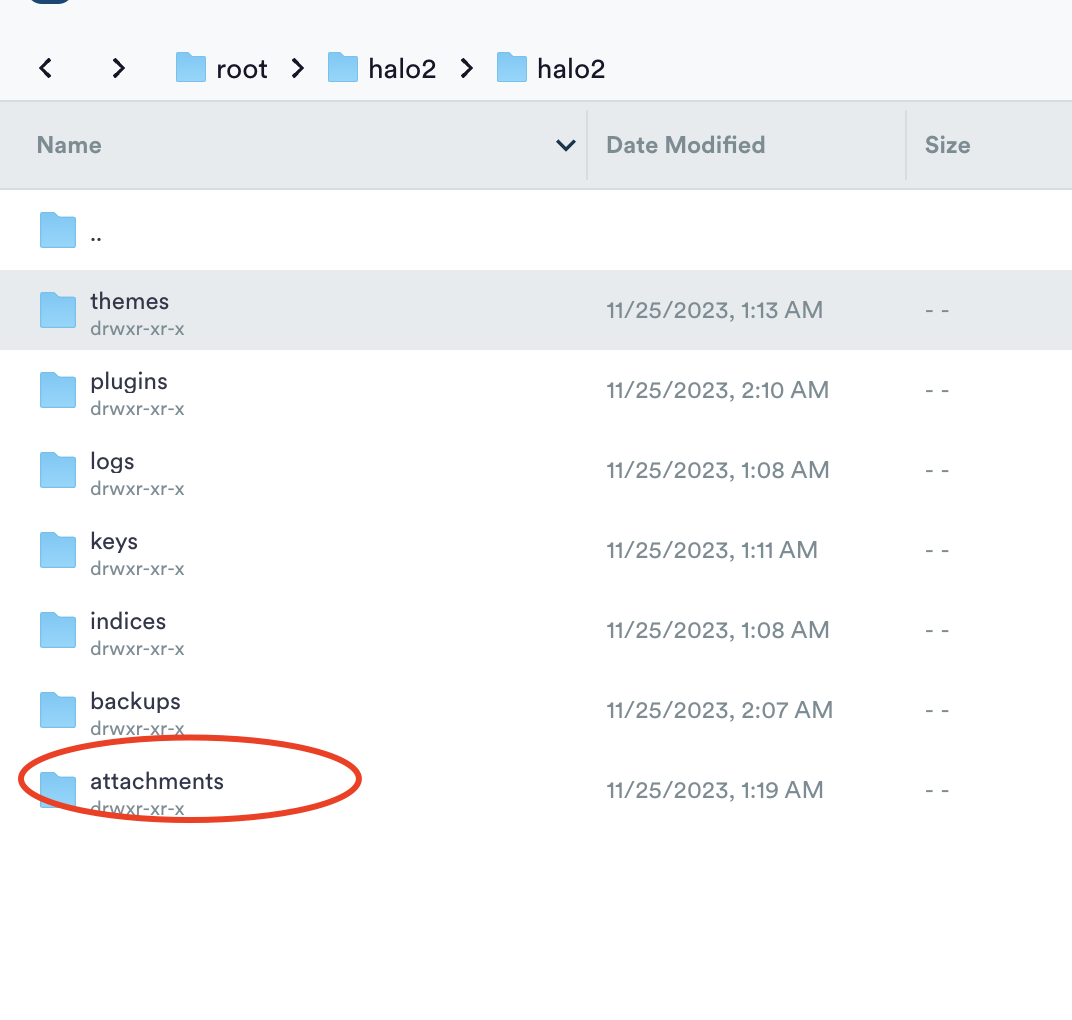Sort by the Name column header
The width and height of the screenshot is (1072, 1020).
pyautogui.click(x=69, y=145)
